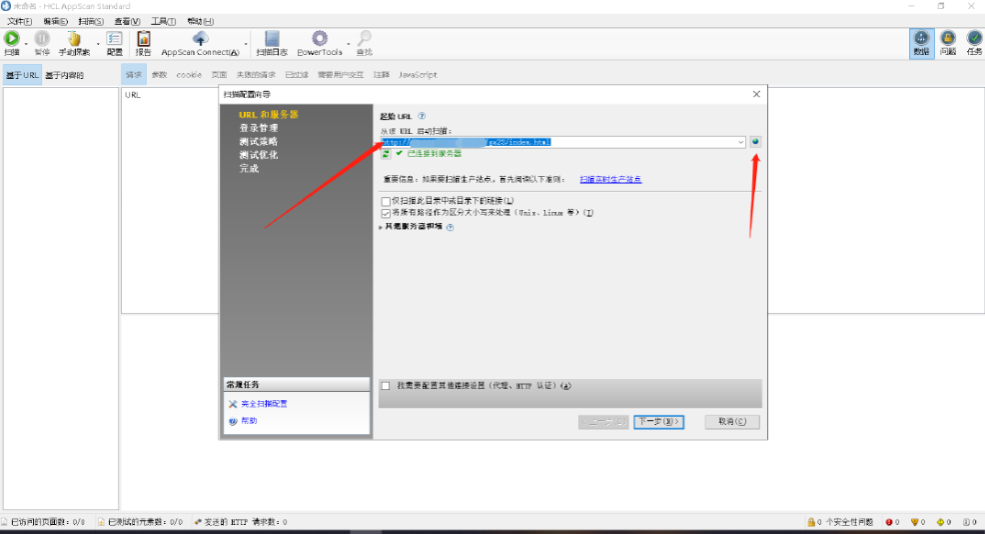The width and height of the screenshot is (985, 534).
Task: Switch to the JavaScript tab
Action: [418, 74]
